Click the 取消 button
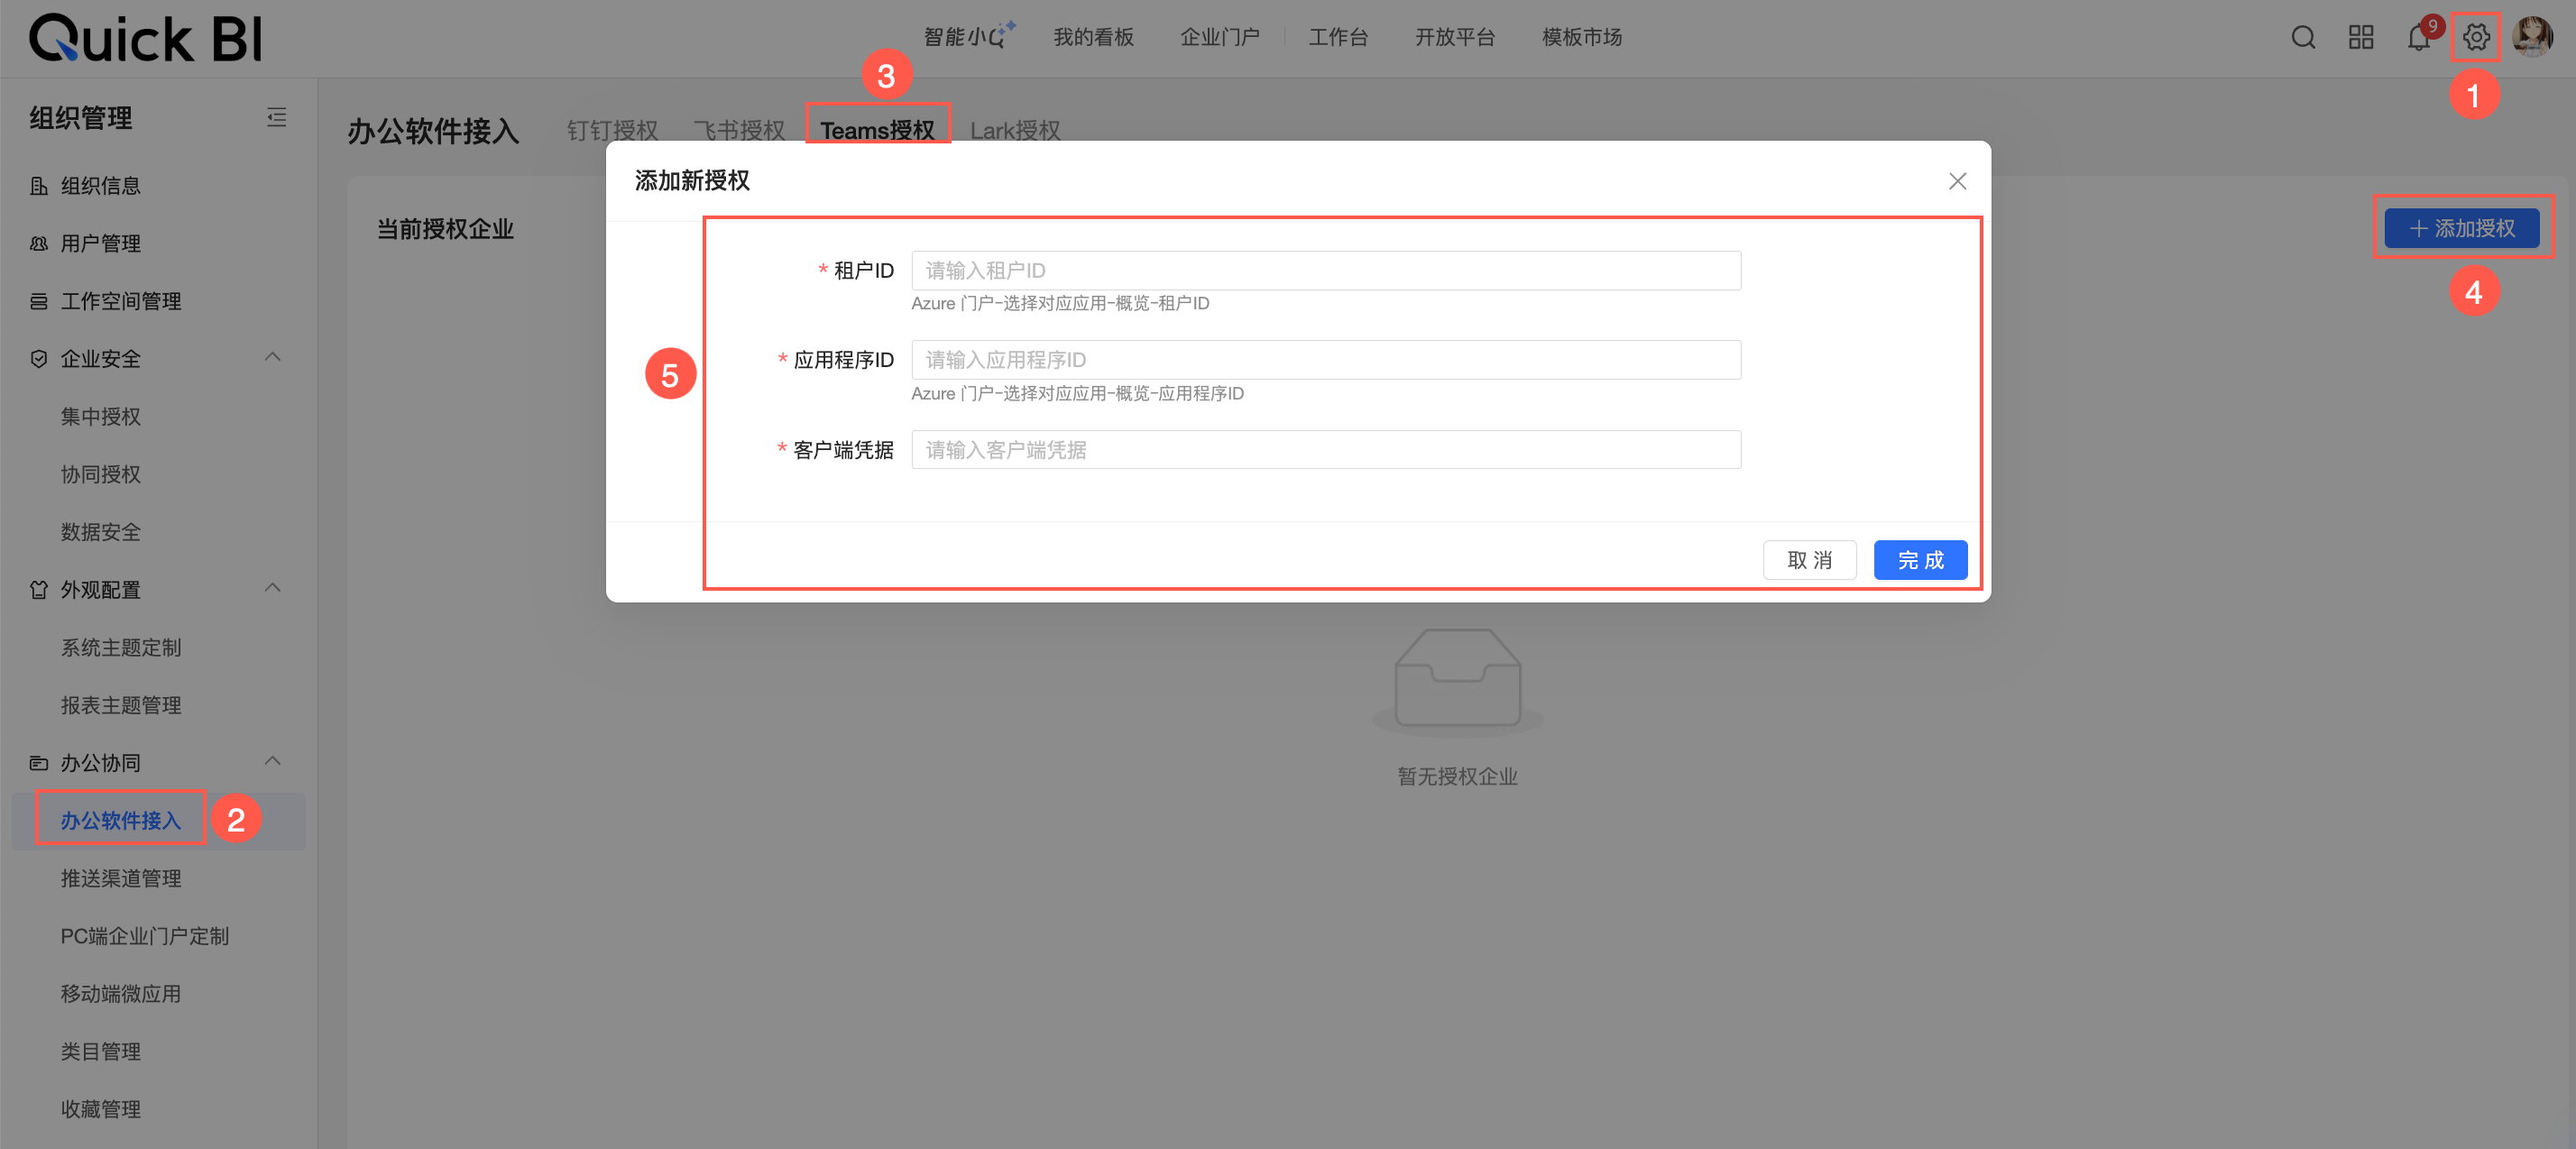This screenshot has height=1149, width=2576. [x=1809, y=560]
